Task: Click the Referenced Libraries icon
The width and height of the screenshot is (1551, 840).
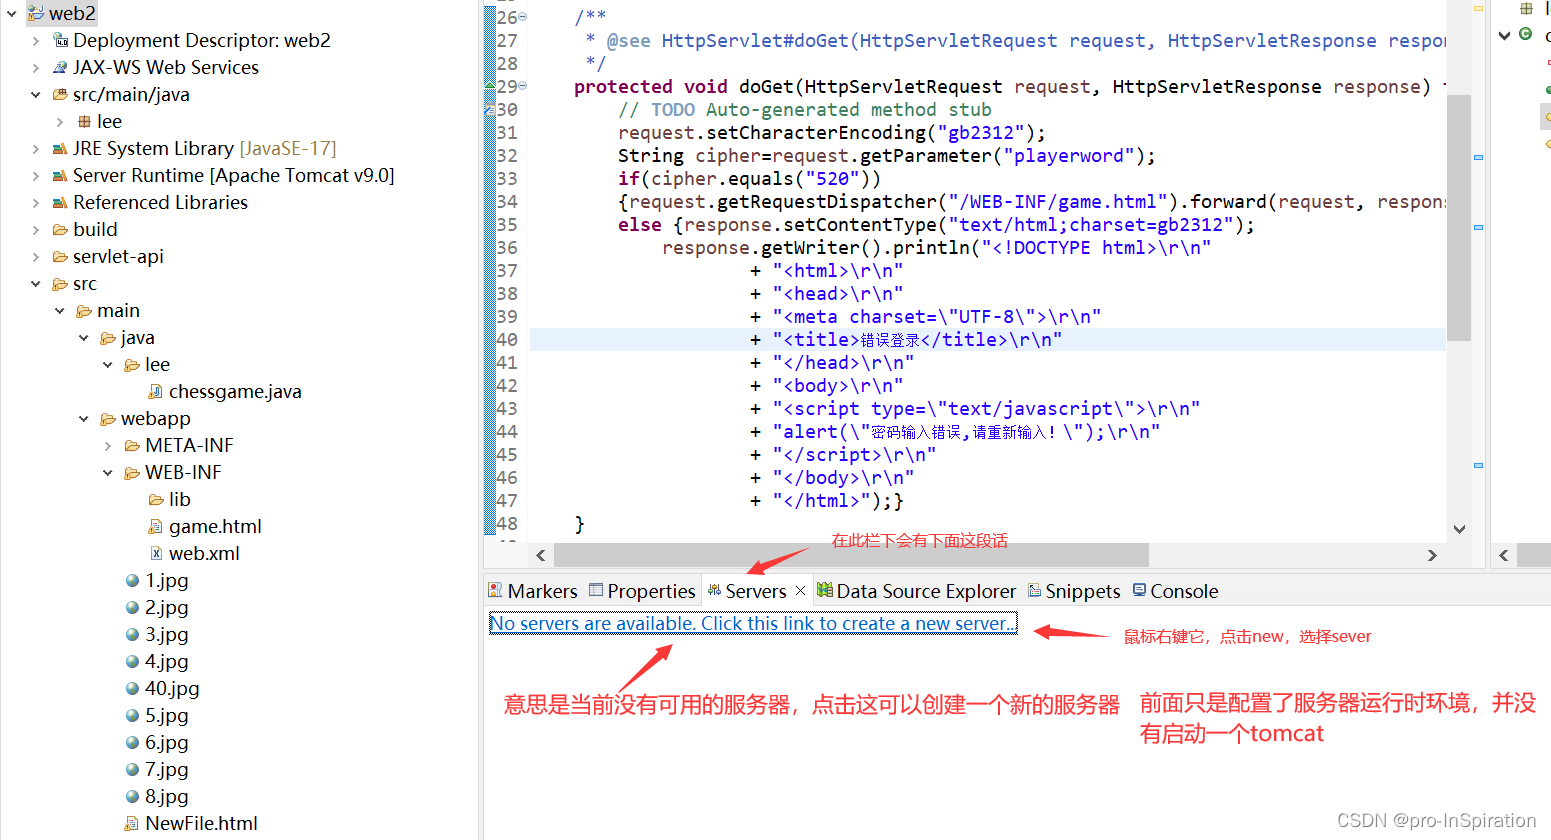Action: [x=60, y=202]
